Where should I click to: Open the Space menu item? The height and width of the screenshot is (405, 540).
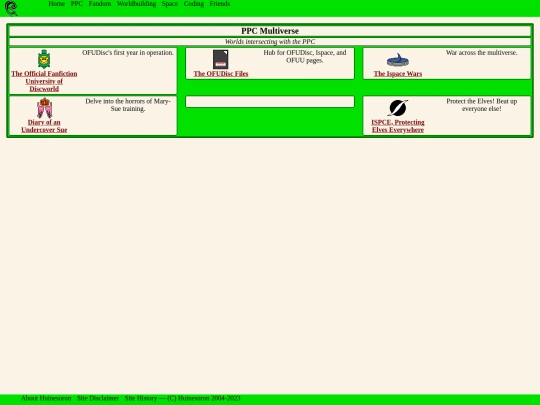tap(170, 4)
